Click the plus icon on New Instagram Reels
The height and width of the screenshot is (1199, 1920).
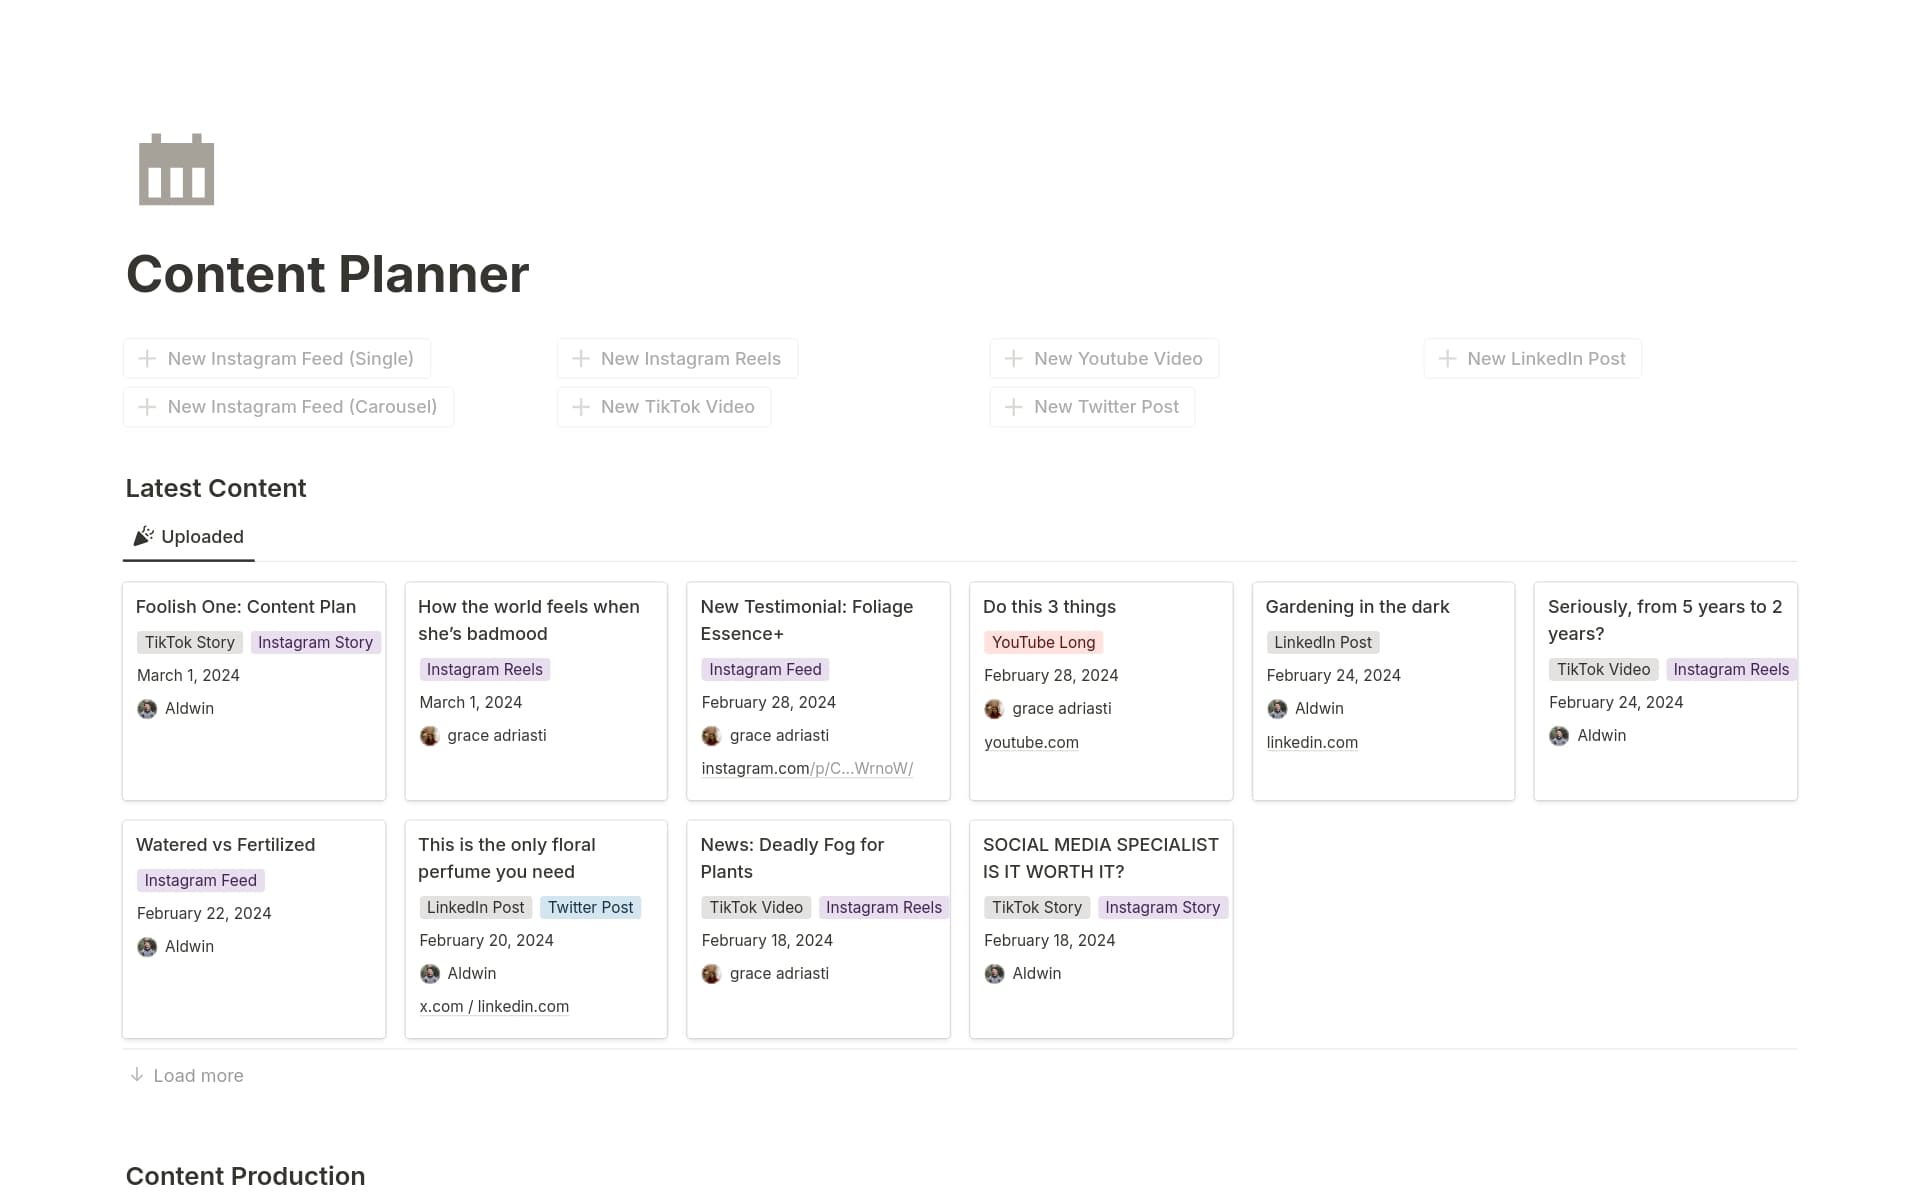(583, 358)
